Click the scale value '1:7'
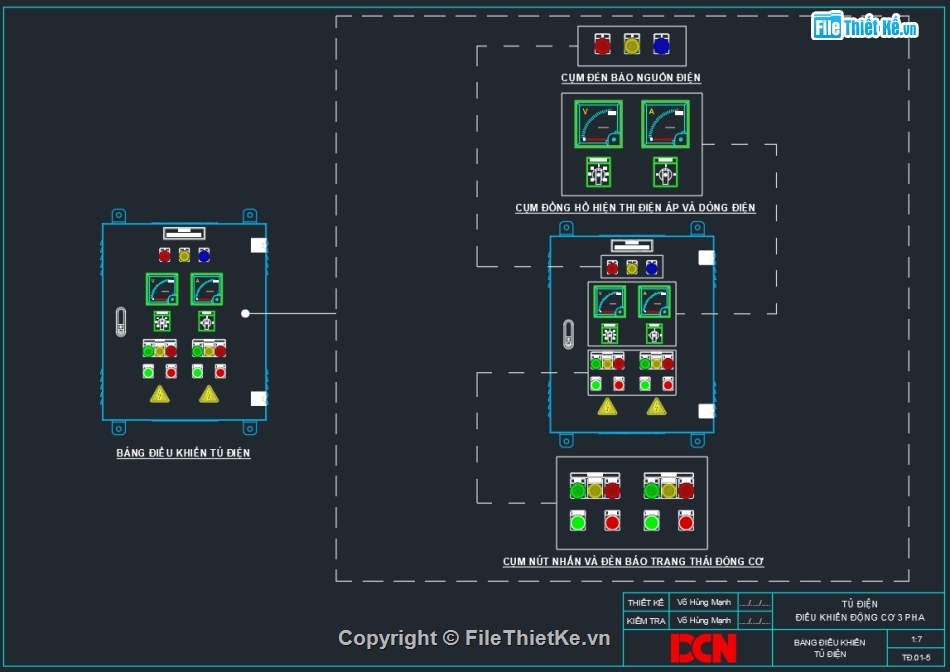 (917, 639)
